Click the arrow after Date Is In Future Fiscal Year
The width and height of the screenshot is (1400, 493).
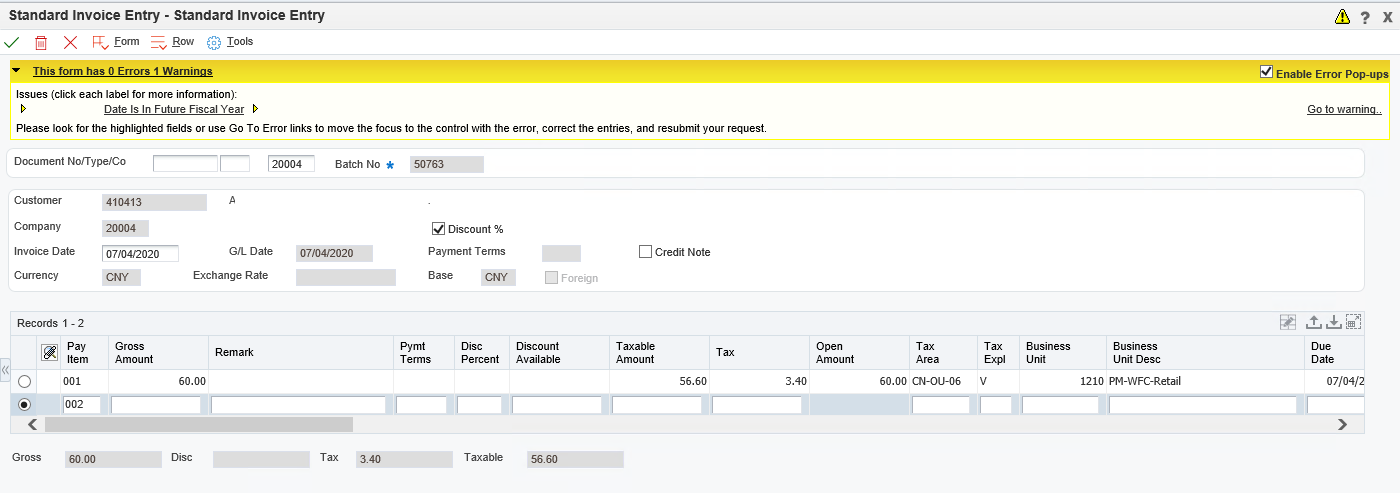(x=255, y=109)
